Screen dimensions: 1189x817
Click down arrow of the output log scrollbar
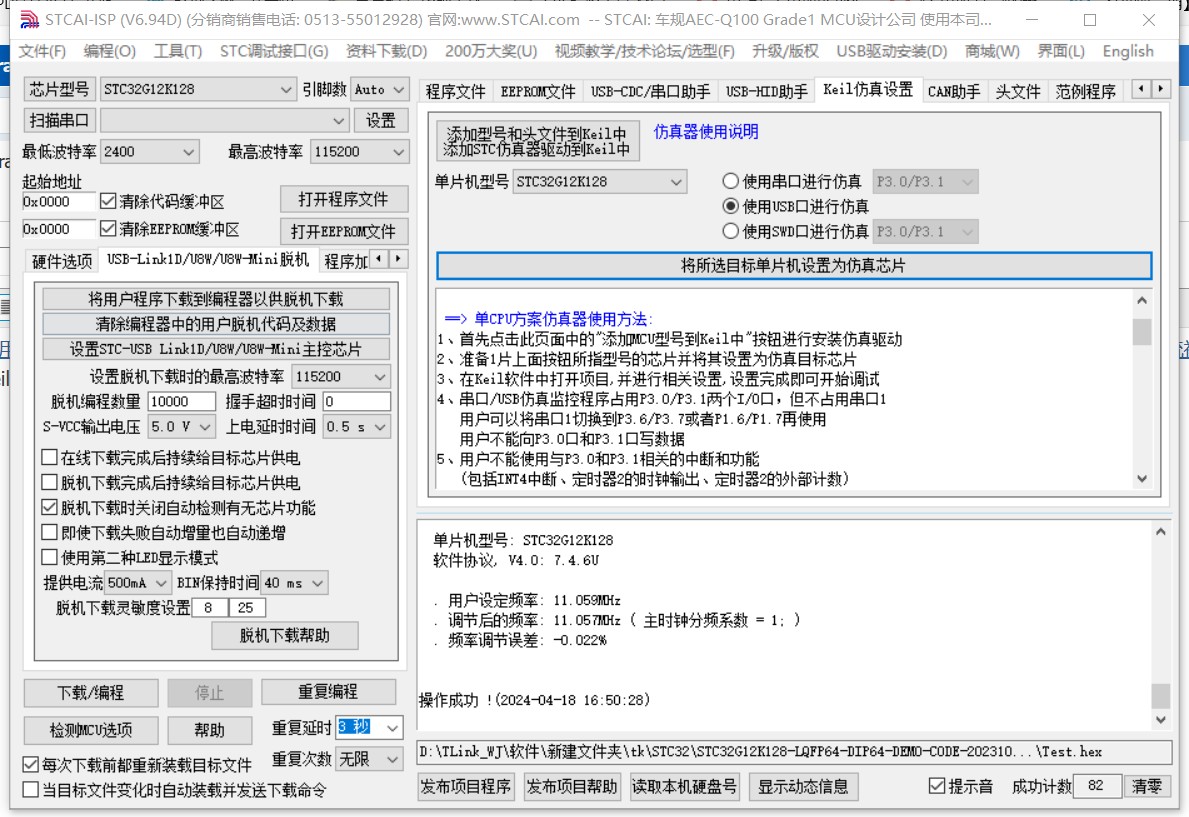pyautogui.click(x=1160, y=719)
